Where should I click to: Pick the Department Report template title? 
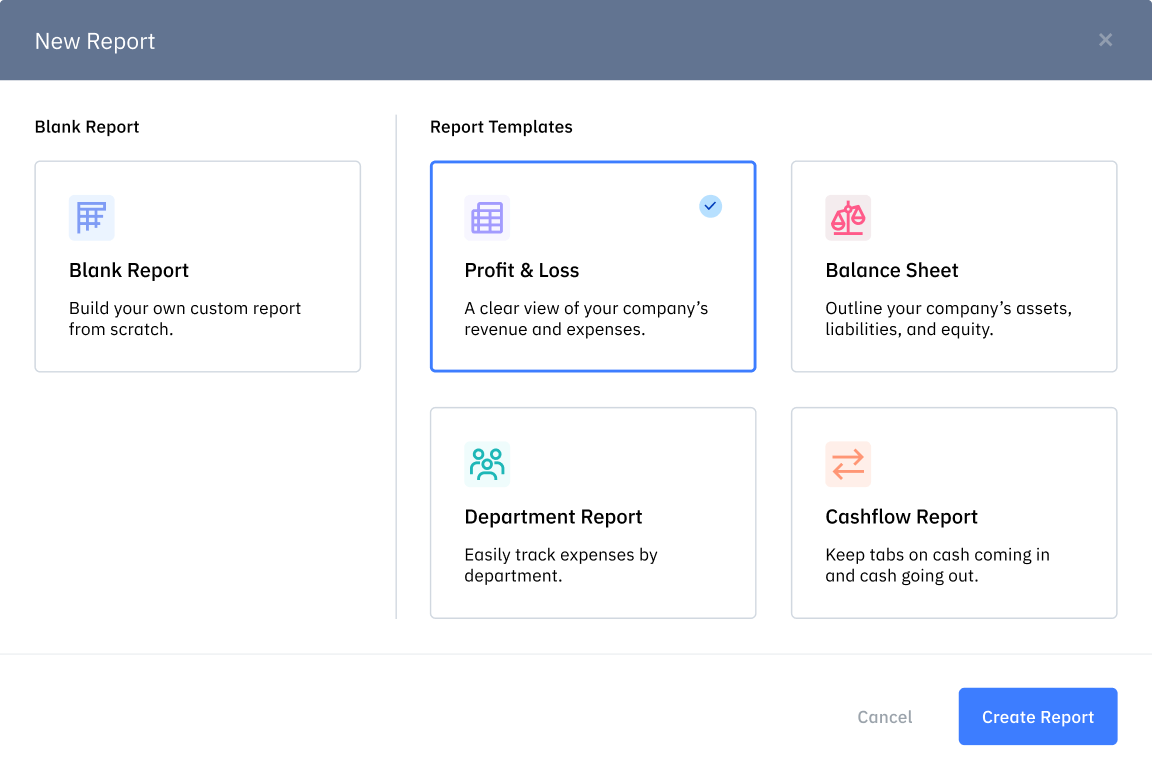click(x=553, y=517)
